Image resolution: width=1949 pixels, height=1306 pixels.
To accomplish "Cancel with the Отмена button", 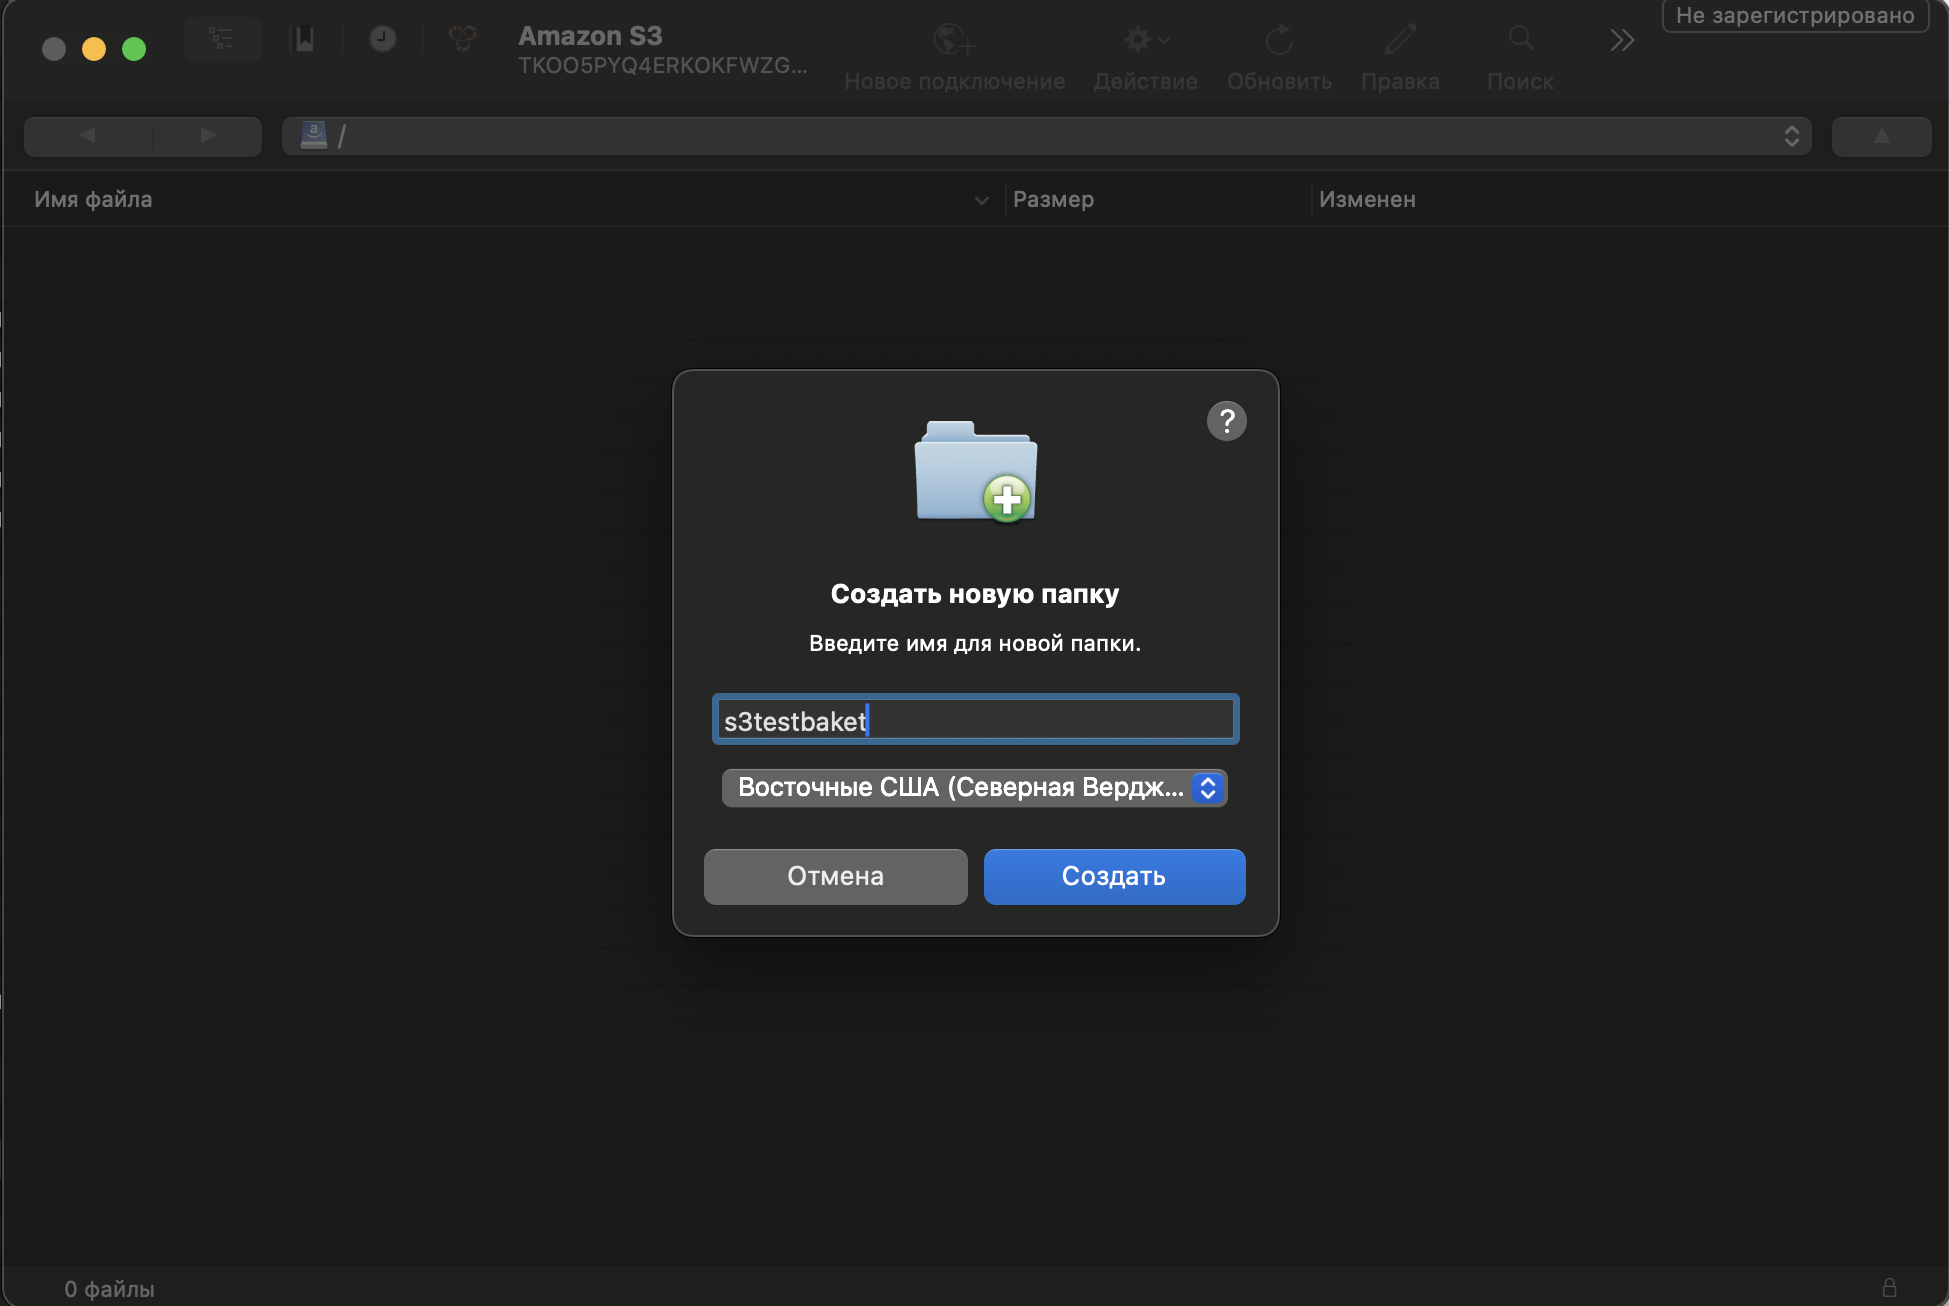I will [x=835, y=876].
